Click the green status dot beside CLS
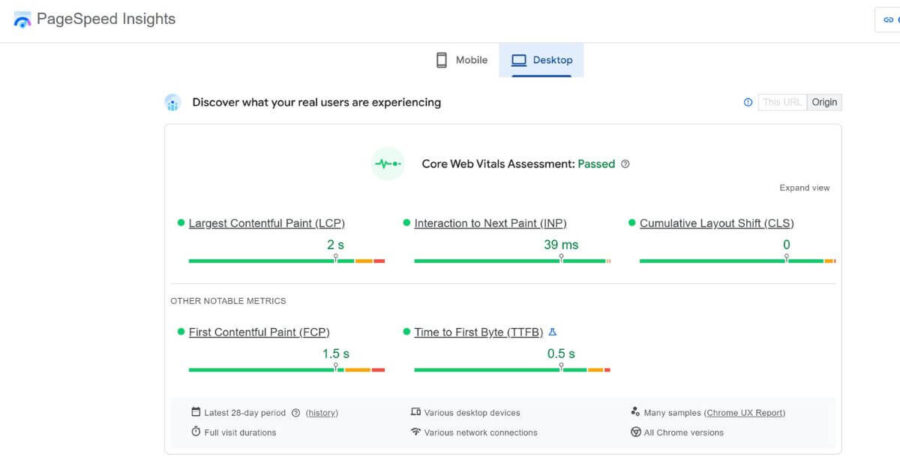900x473 pixels. tap(632, 223)
